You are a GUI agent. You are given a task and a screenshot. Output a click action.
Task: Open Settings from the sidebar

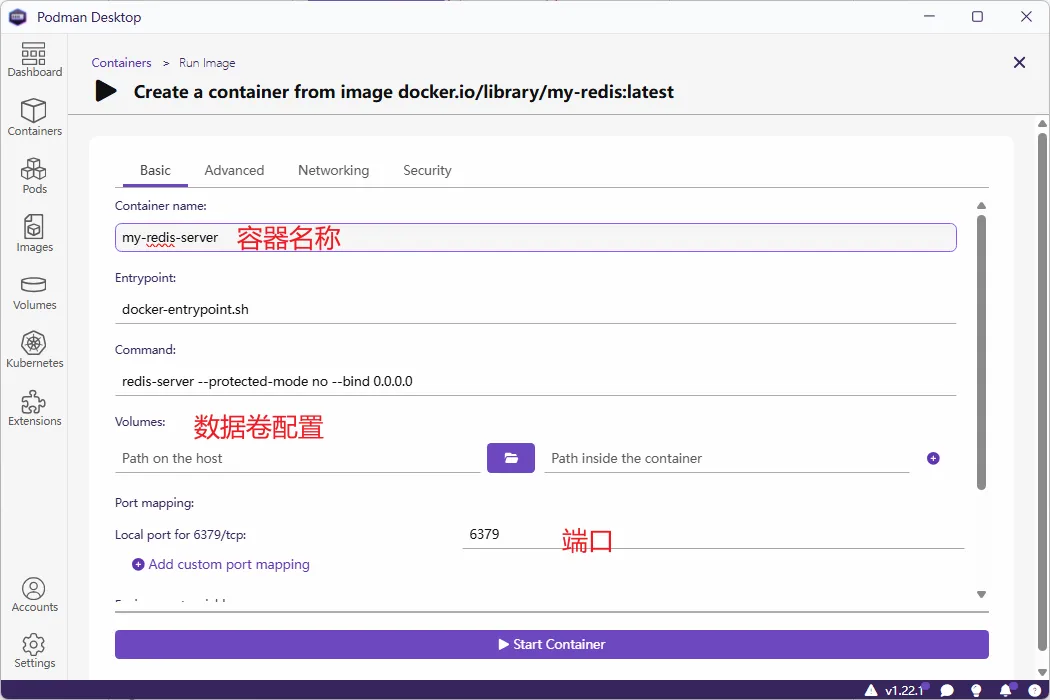pos(34,650)
